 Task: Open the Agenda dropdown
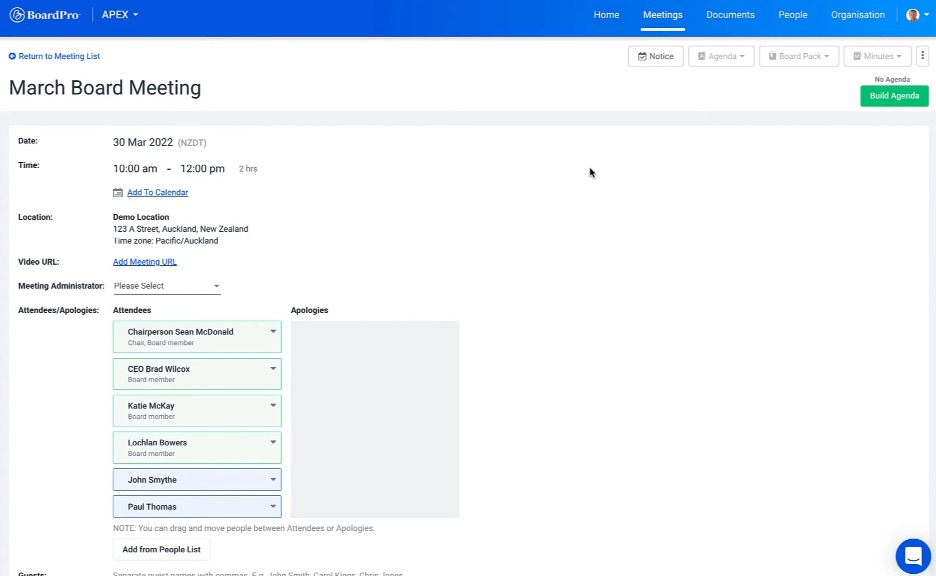[721, 56]
